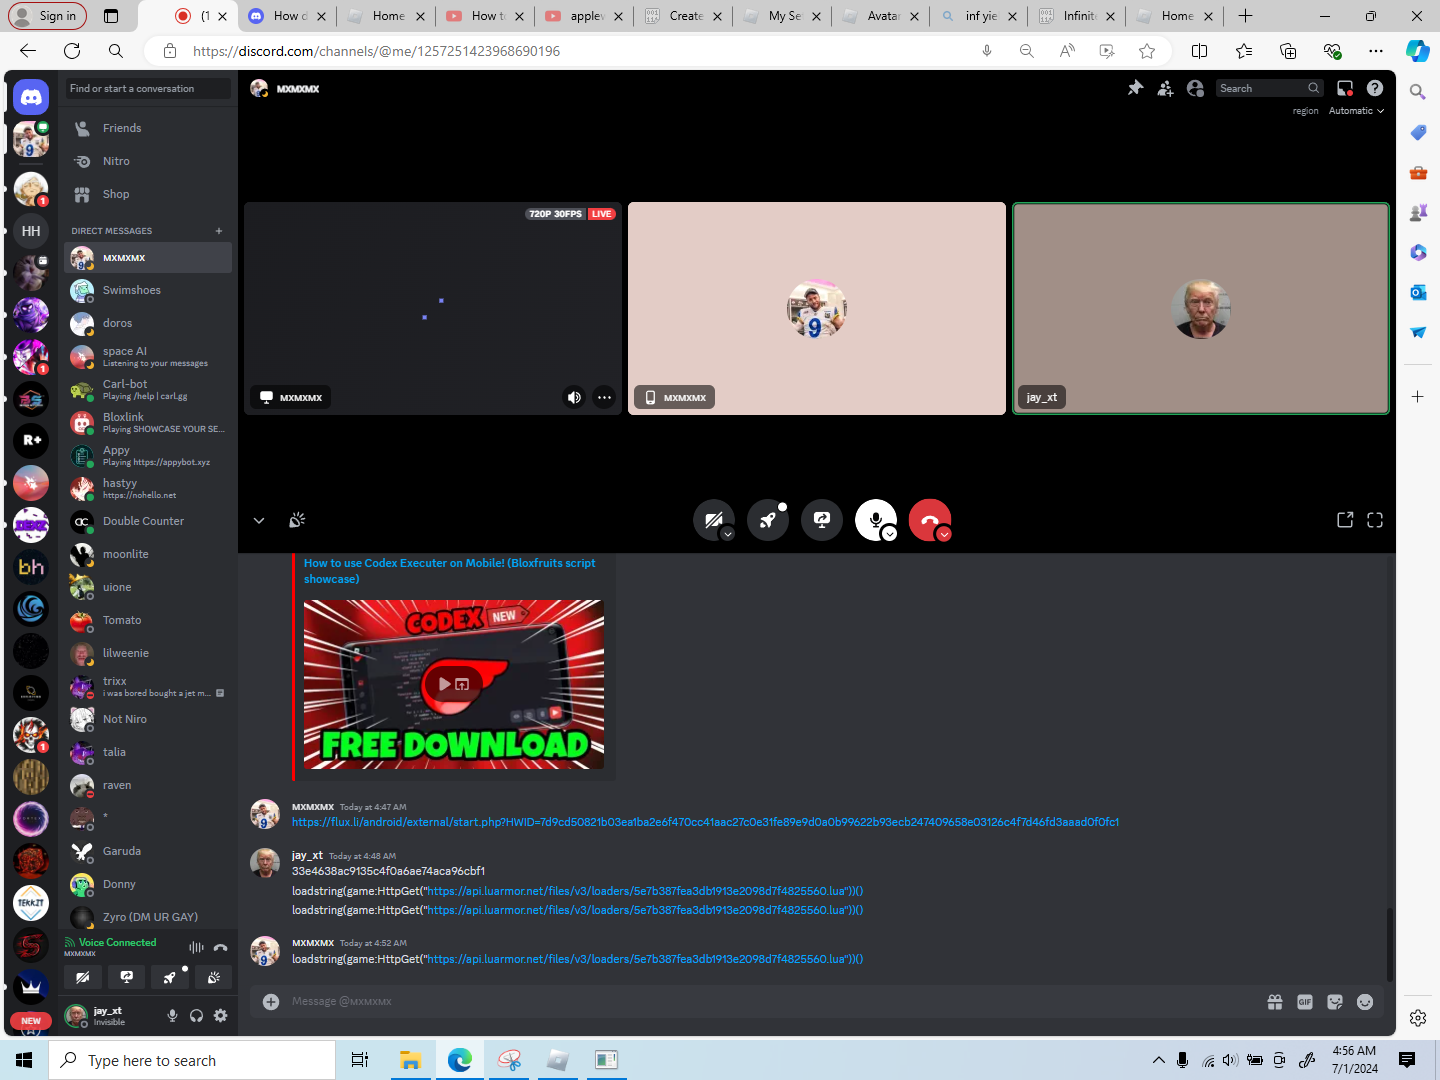Switch to the Infinite browser tab
This screenshot has height=1080, width=1440.
[x=1076, y=16]
